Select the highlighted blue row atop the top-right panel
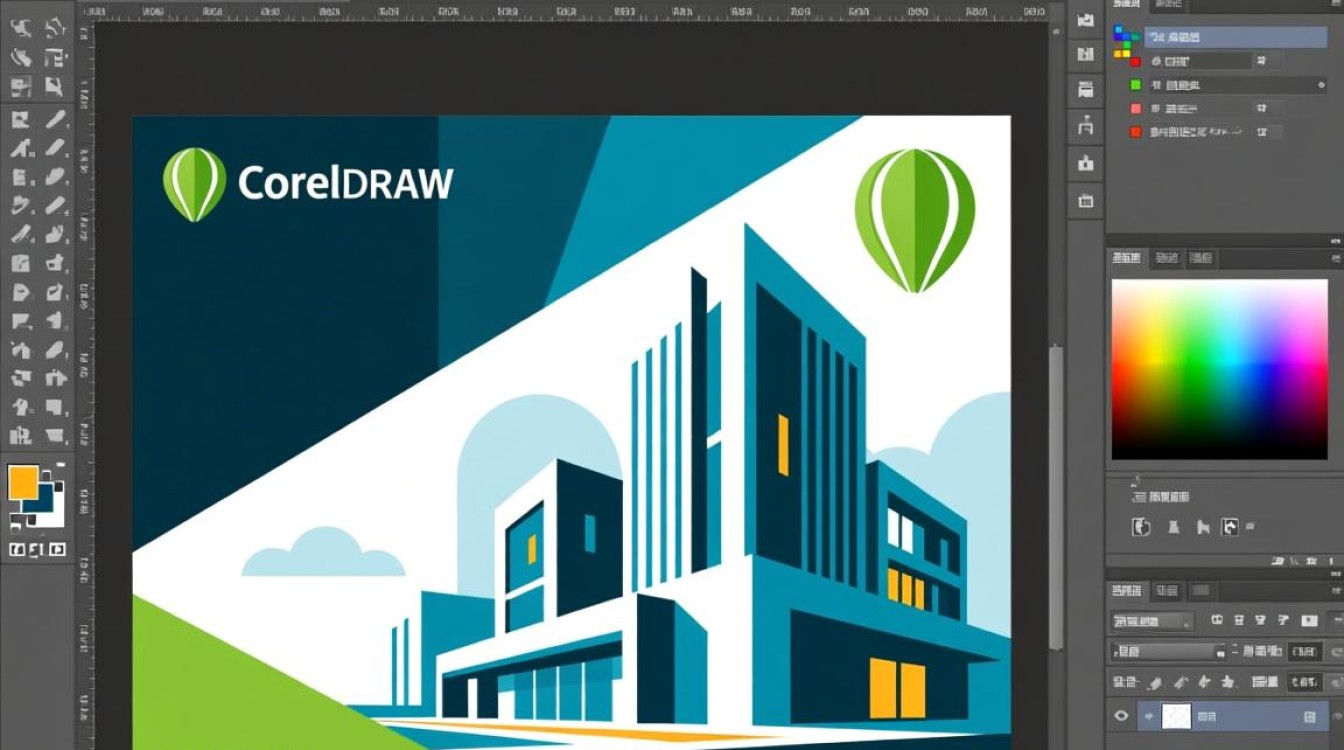Screen dimensions: 1344x750 (x=1236, y=37)
